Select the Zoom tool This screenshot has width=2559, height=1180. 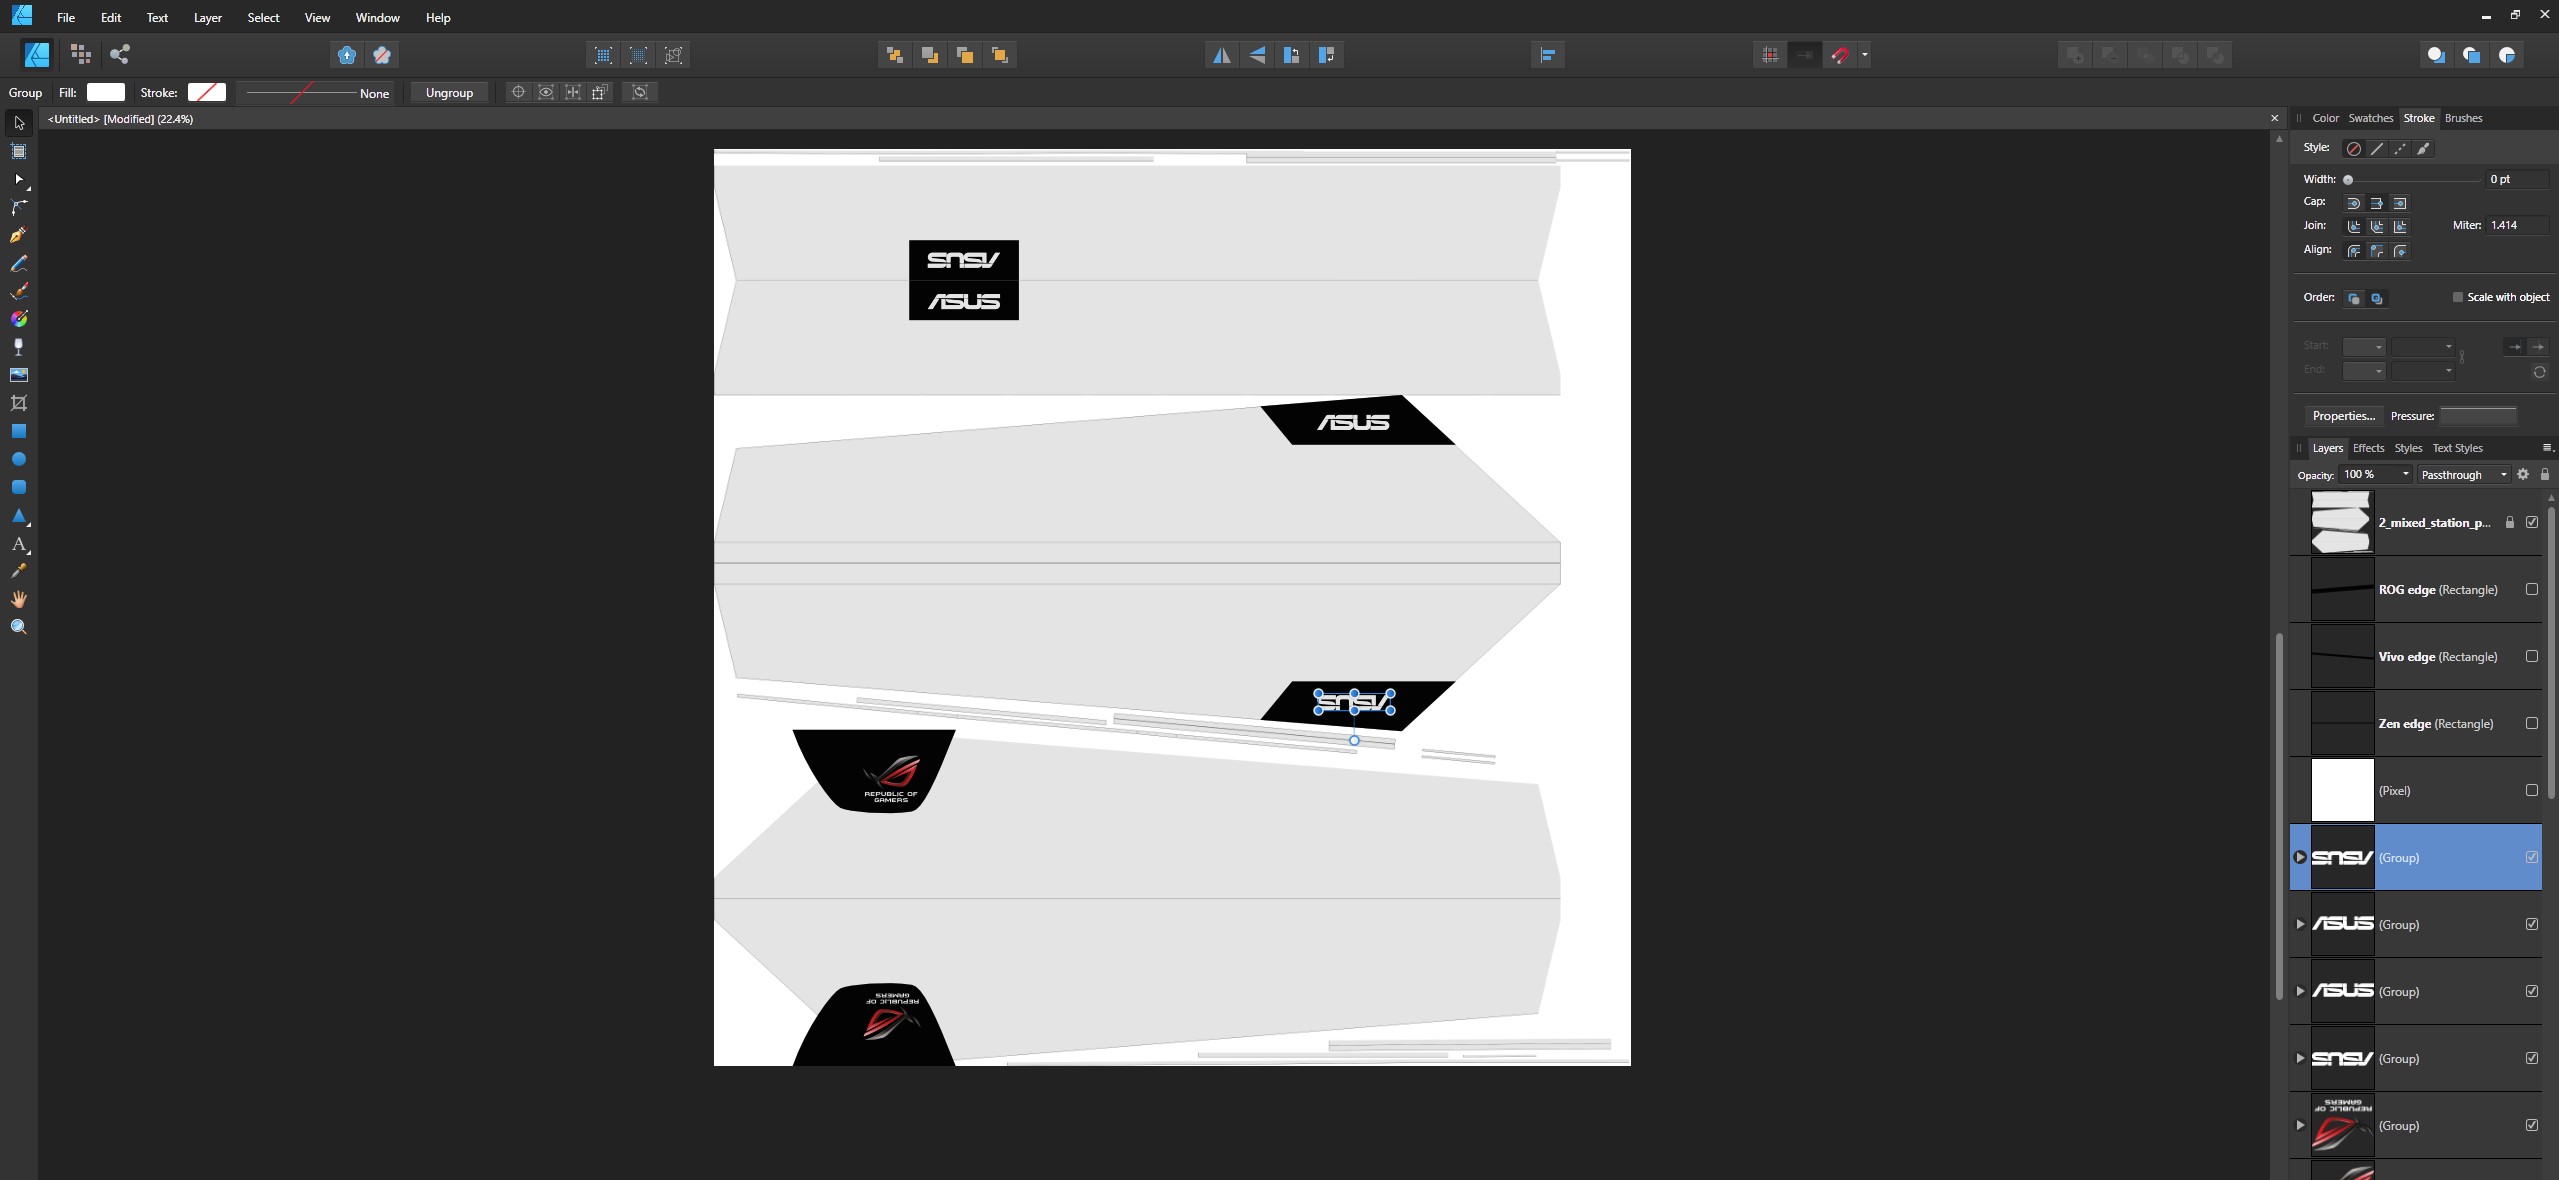[18, 627]
